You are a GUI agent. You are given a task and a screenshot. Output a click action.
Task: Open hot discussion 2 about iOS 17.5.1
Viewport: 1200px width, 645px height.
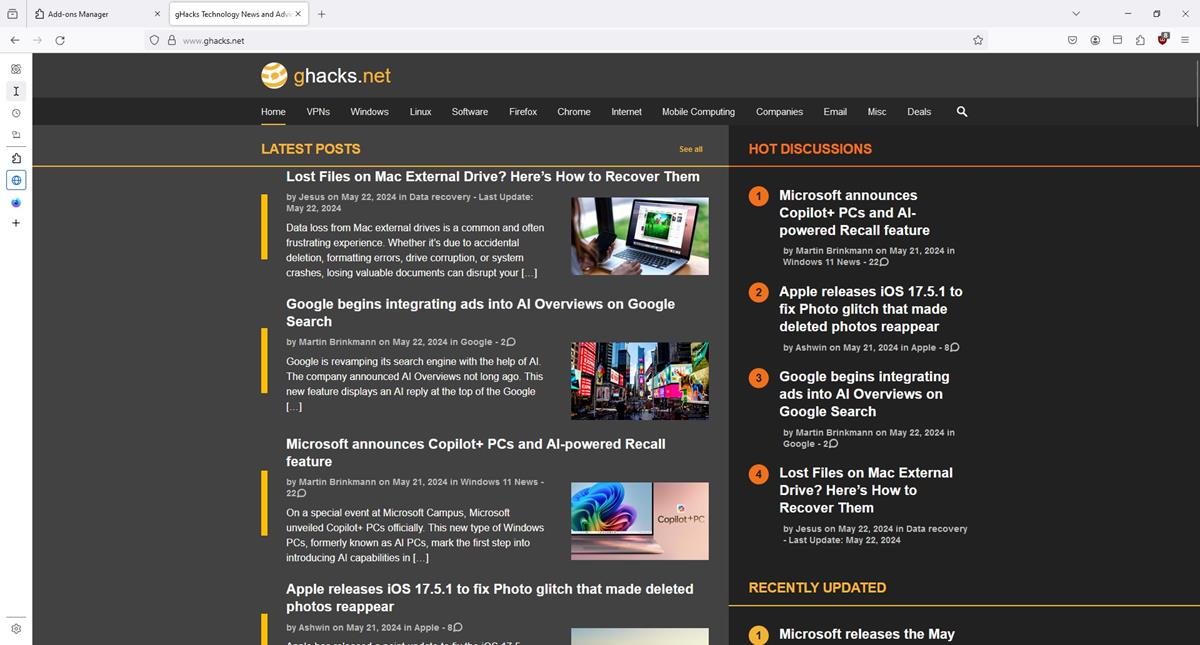point(870,308)
